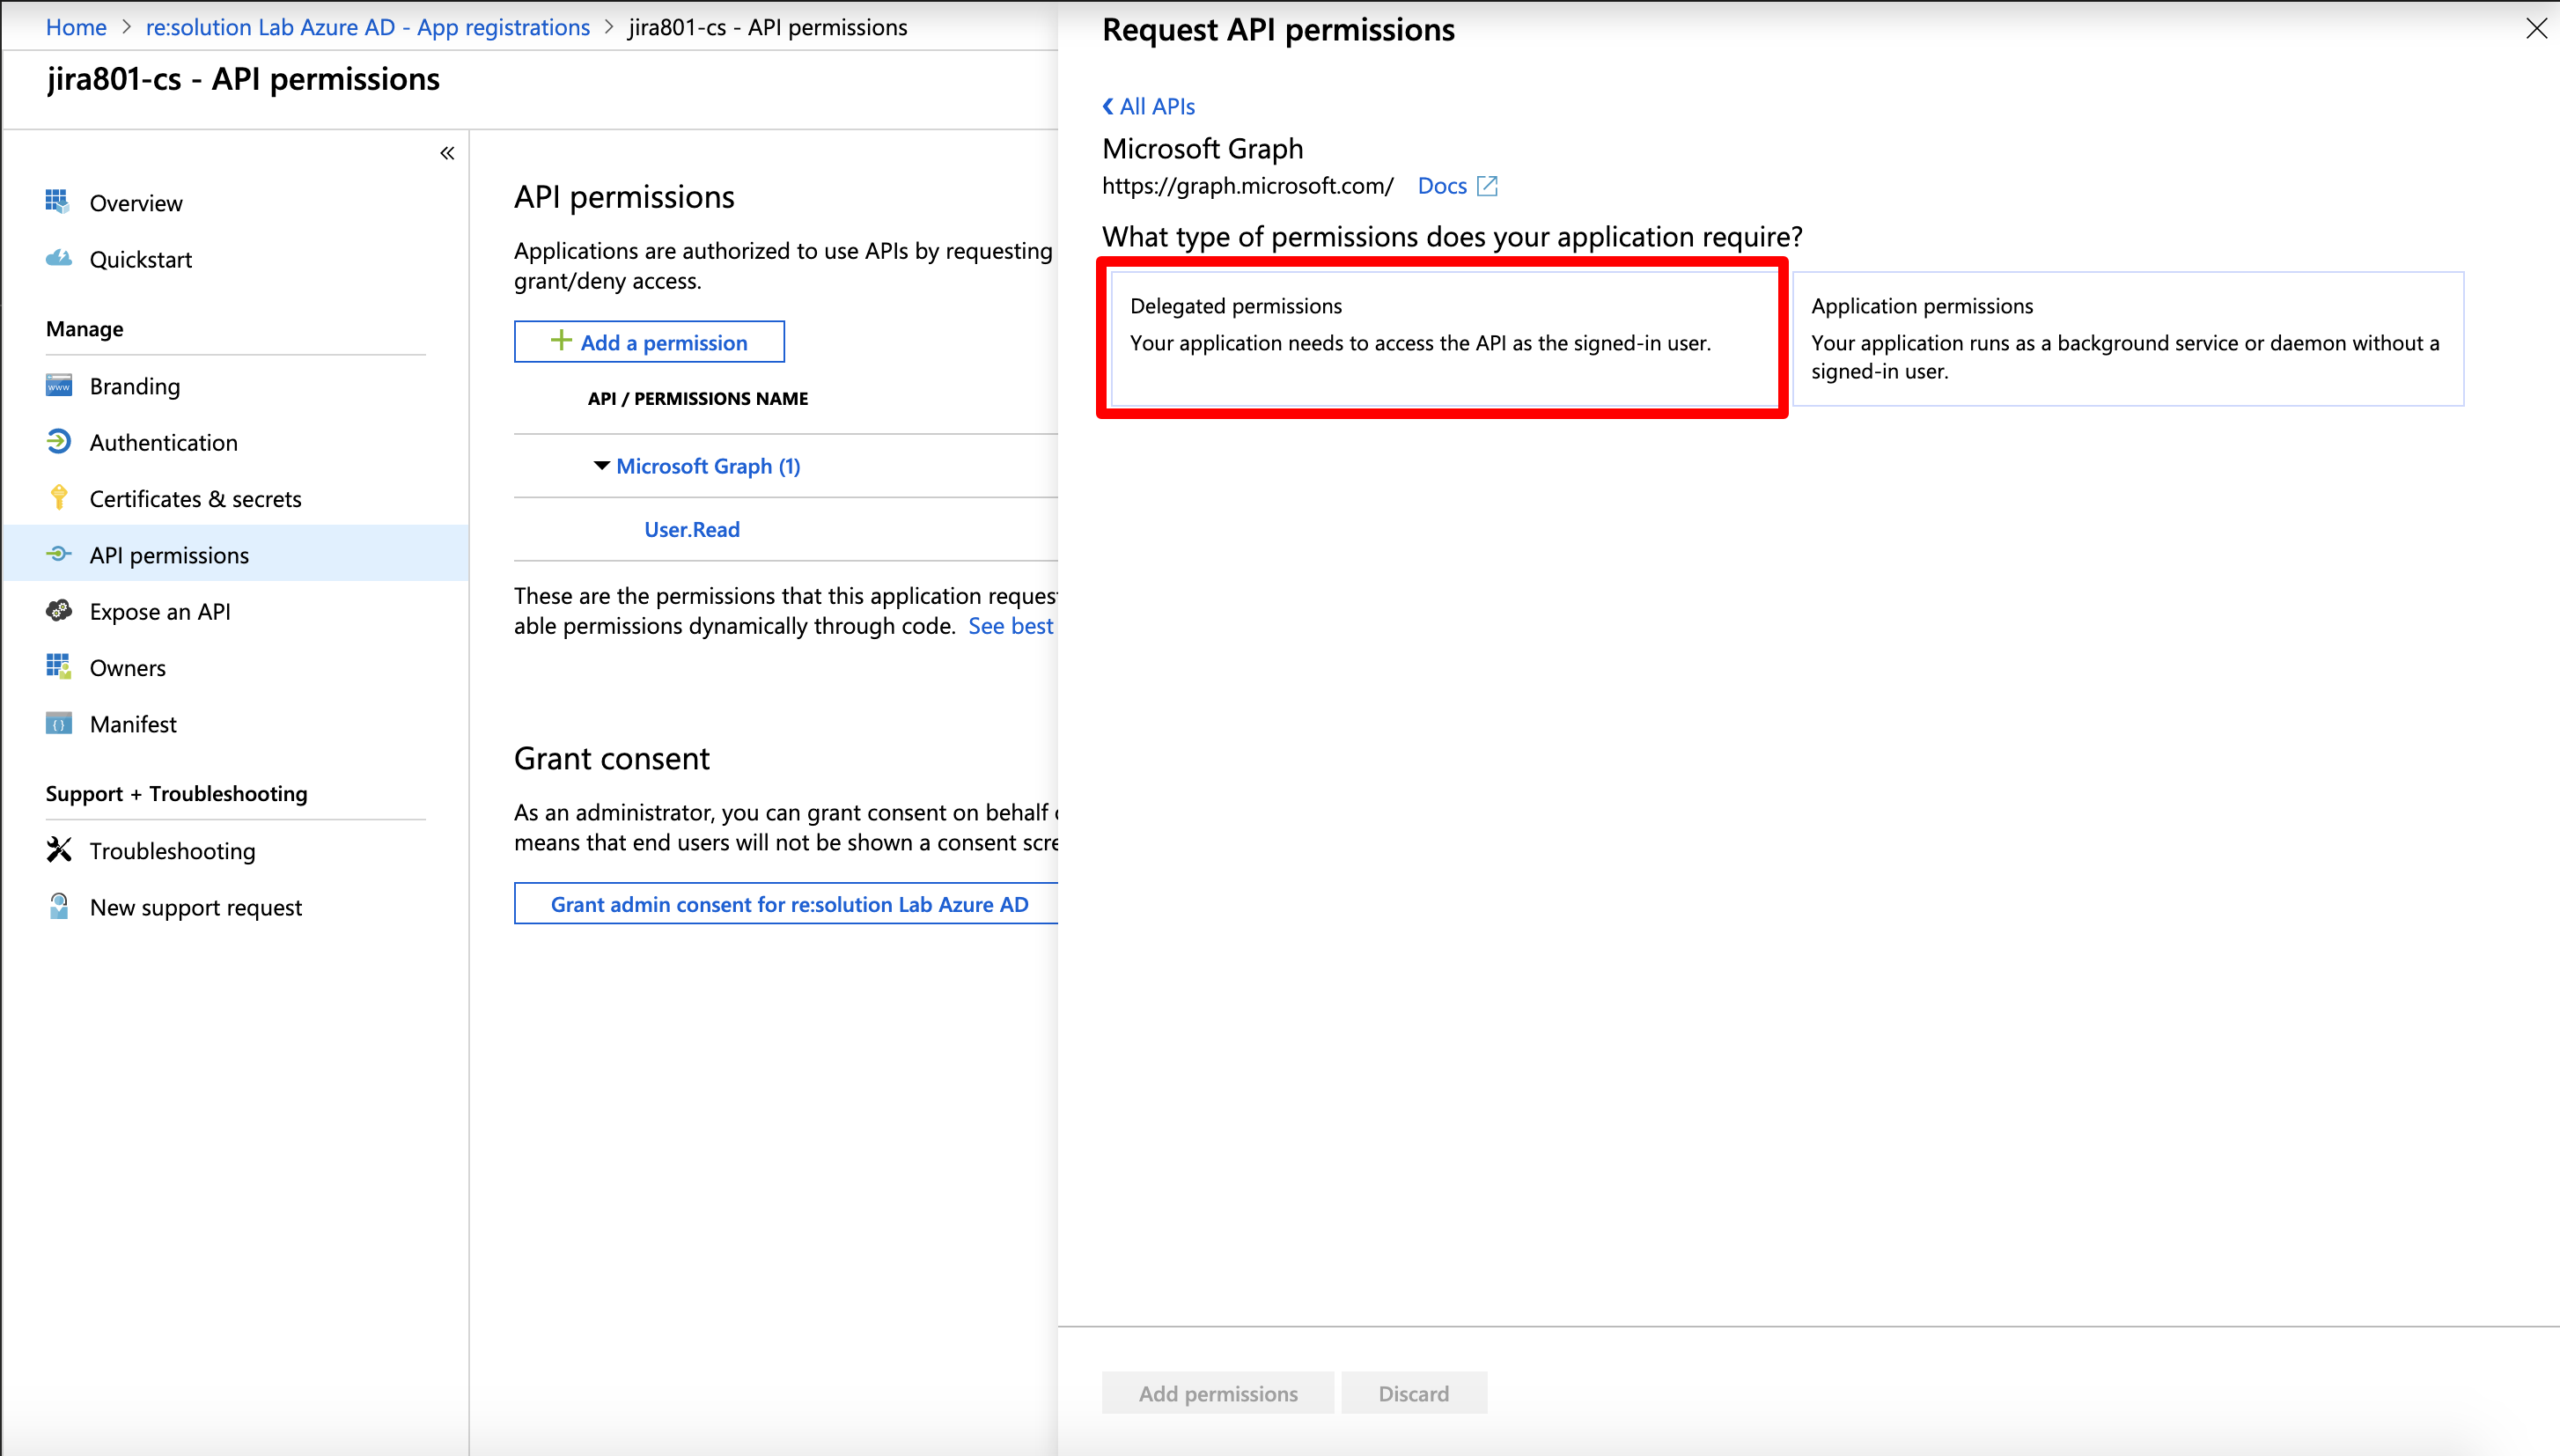This screenshot has height=1456, width=2560.
Task: Click the Quickstart cloud icon
Action: [58, 258]
